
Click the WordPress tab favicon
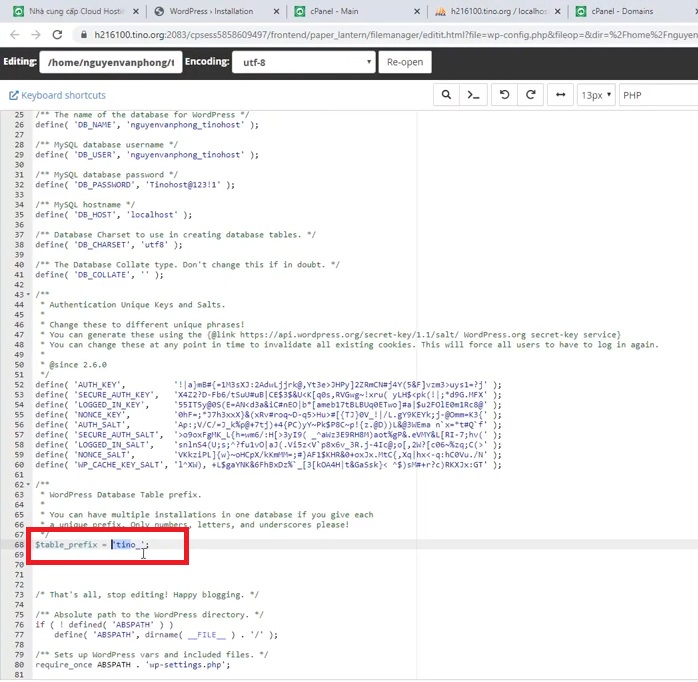[x=159, y=11]
